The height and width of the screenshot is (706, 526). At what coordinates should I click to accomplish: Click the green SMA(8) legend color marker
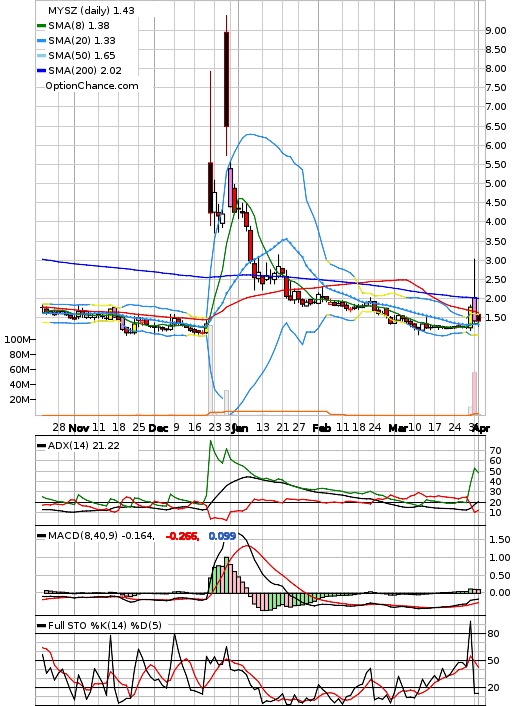[x=41, y=26]
